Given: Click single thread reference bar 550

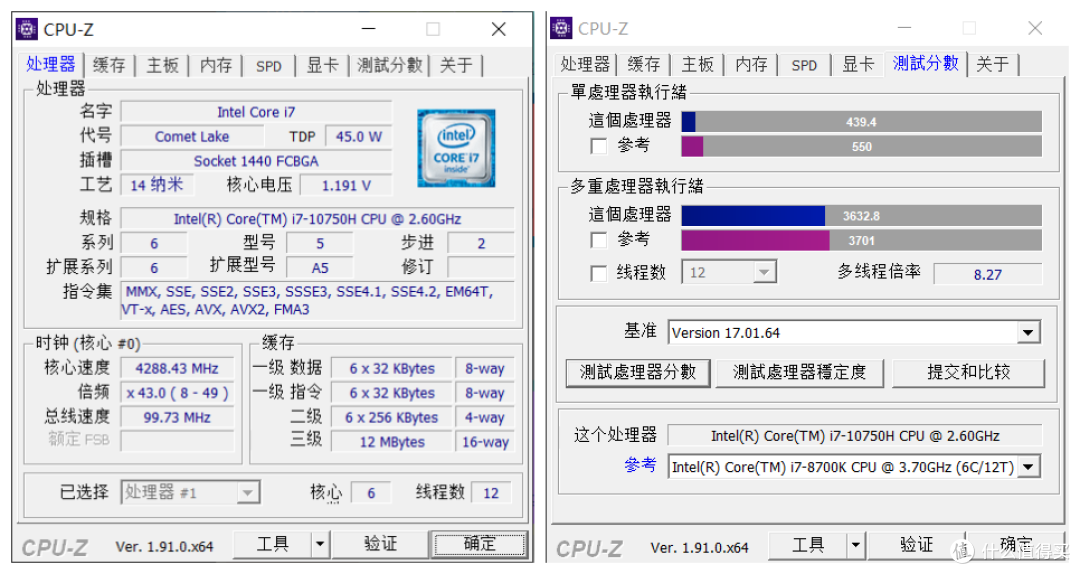Looking at the screenshot, I should click(x=862, y=147).
